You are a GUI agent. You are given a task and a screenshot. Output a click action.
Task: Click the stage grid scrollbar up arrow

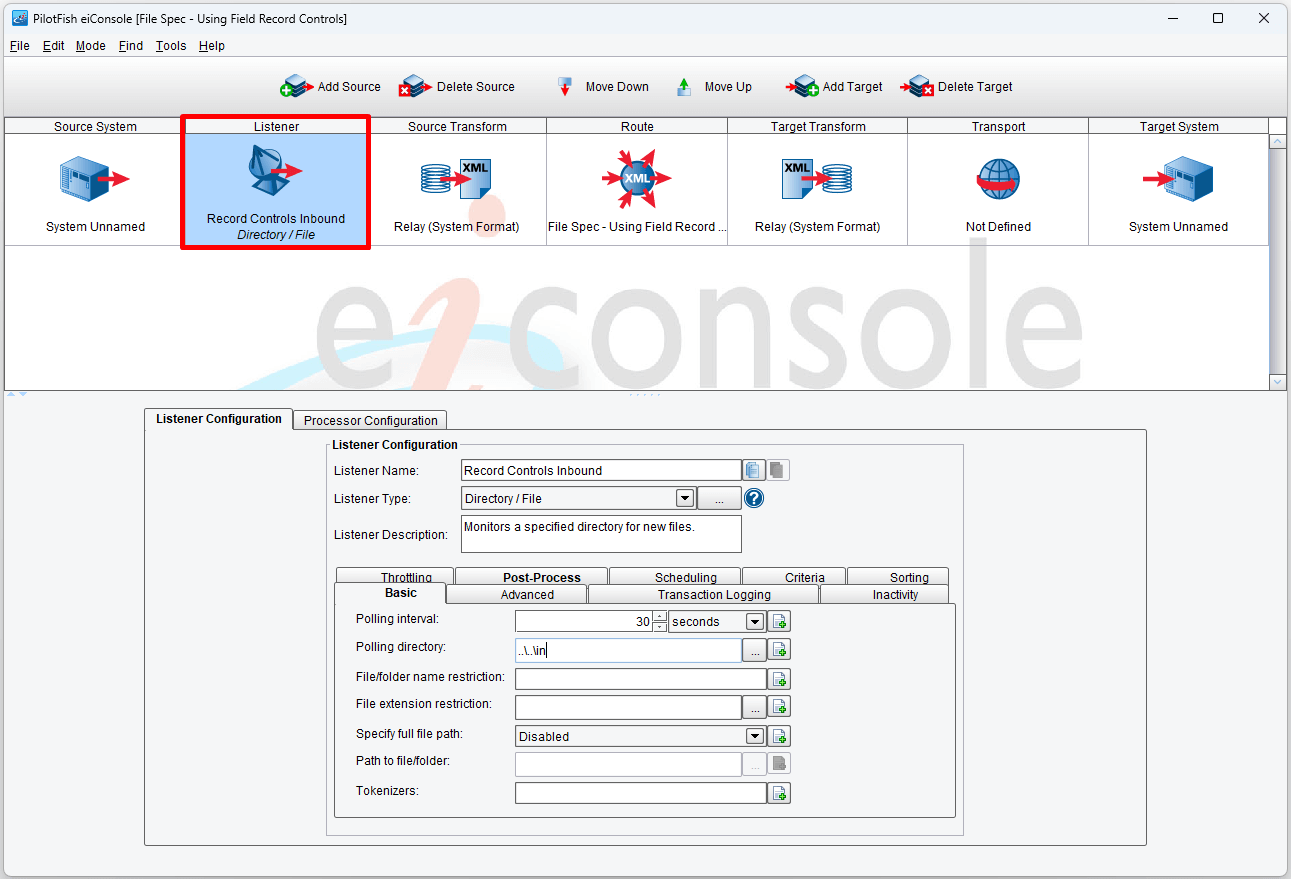tap(1277, 142)
